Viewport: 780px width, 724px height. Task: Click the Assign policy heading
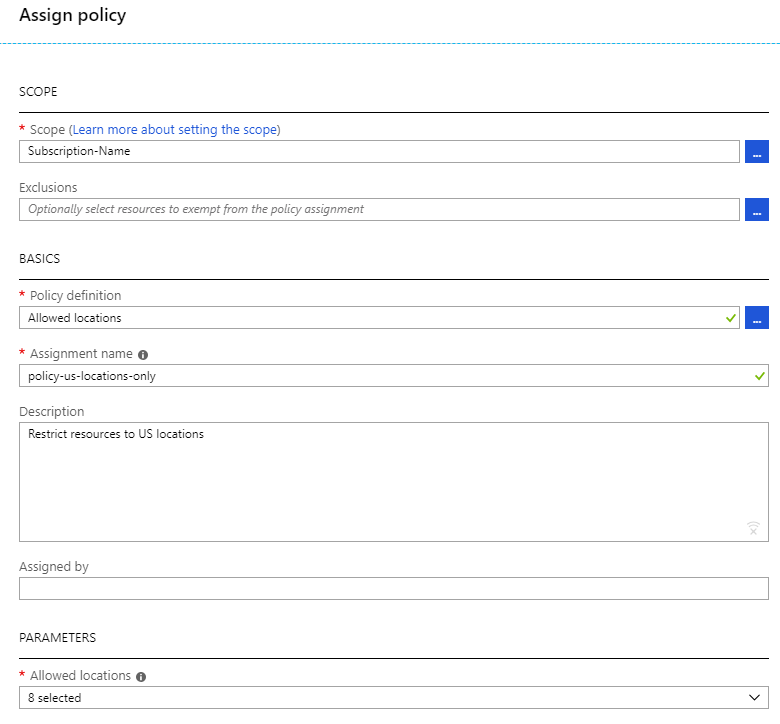73,16
